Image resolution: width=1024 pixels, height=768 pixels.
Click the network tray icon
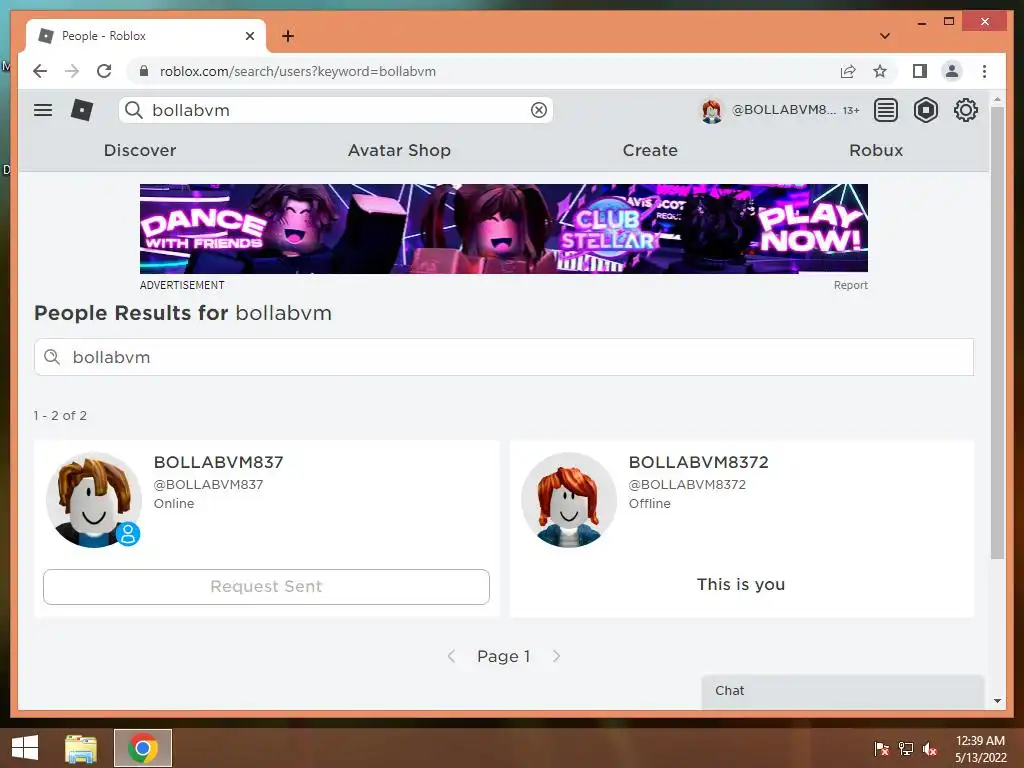pyautogui.click(x=906, y=749)
